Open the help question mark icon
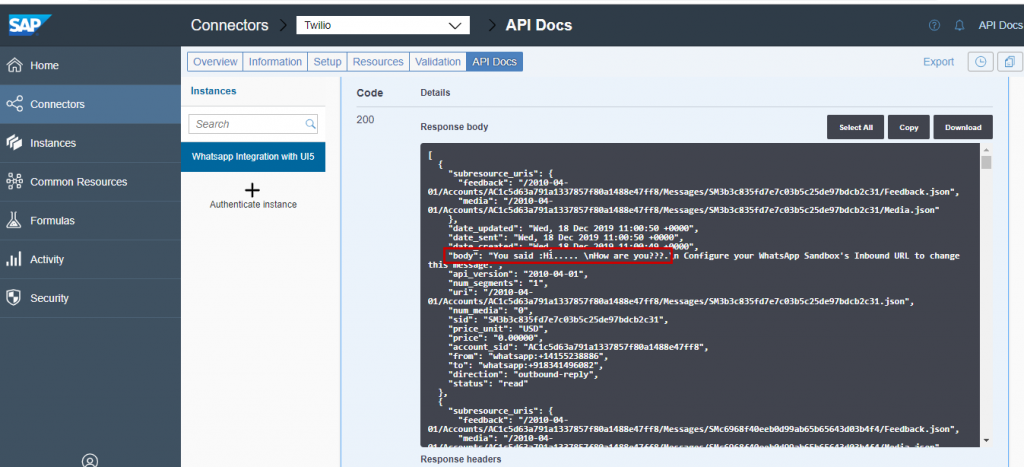The height and width of the screenshot is (467, 1024). pos(934,25)
